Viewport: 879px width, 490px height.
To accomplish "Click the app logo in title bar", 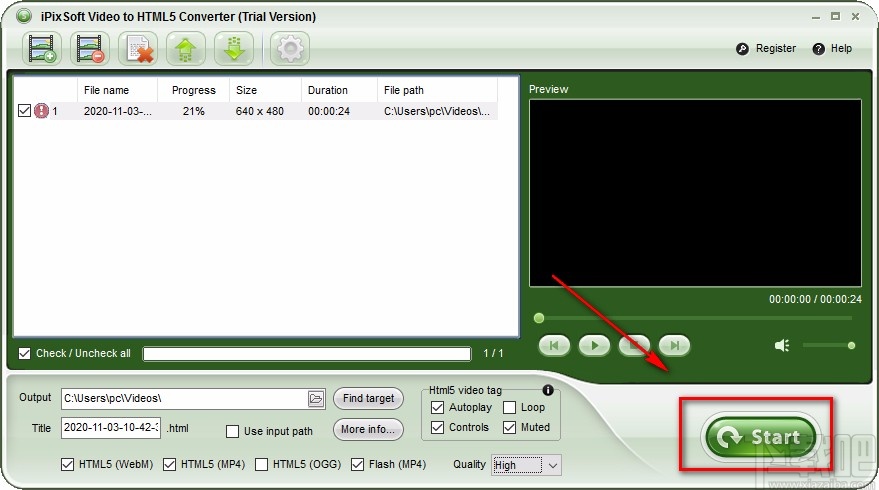I will click(x=24, y=16).
